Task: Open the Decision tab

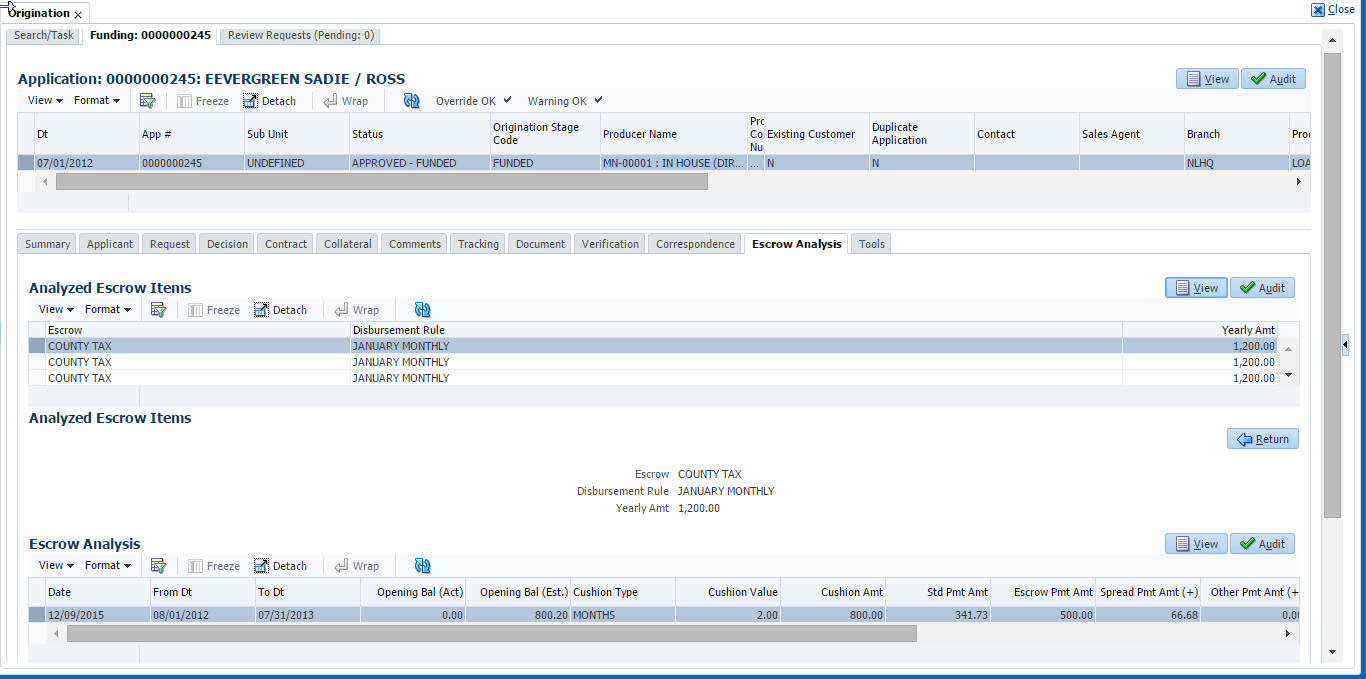Action: click(x=227, y=244)
